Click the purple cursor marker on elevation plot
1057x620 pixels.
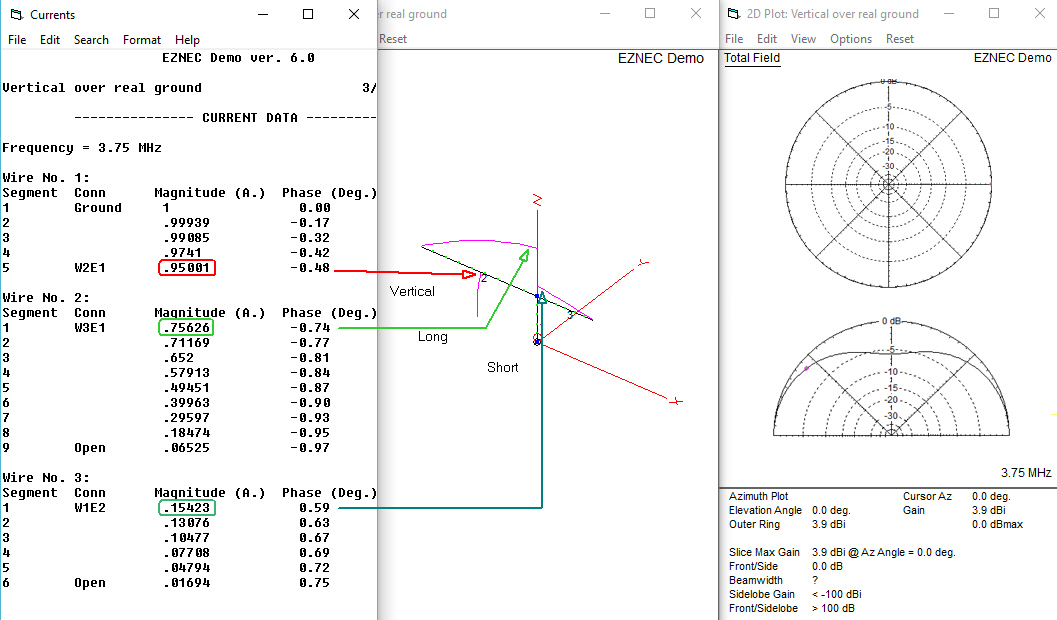[806, 368]
